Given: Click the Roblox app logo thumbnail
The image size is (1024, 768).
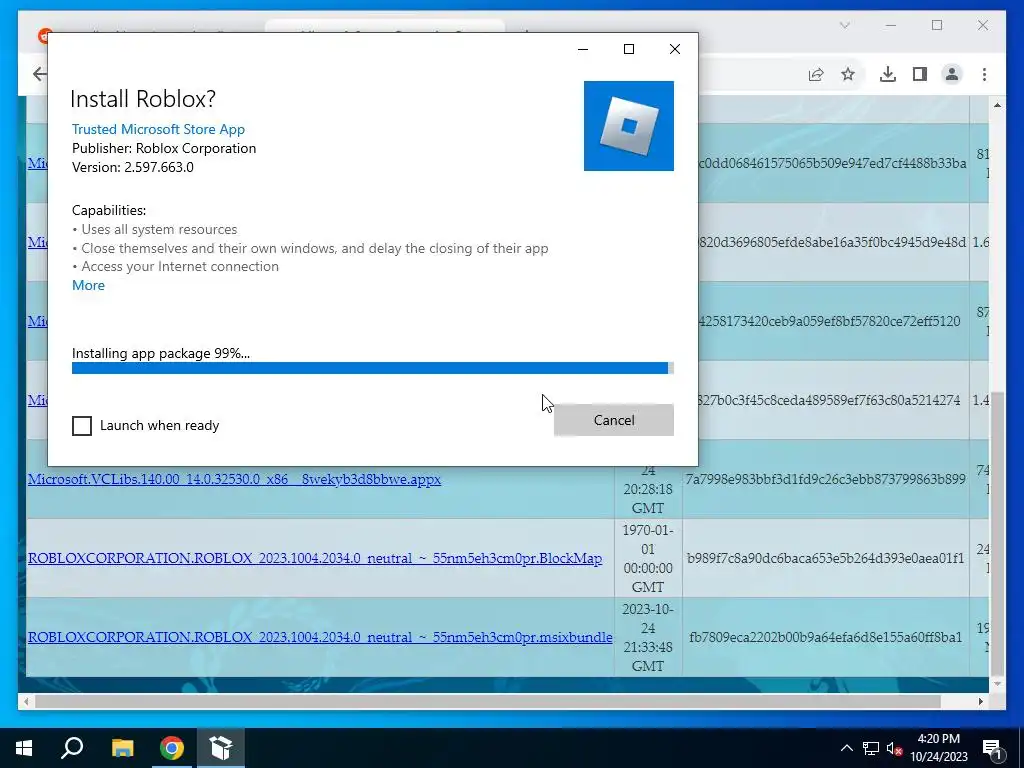Looking at the screenshot, I should 628,126.
